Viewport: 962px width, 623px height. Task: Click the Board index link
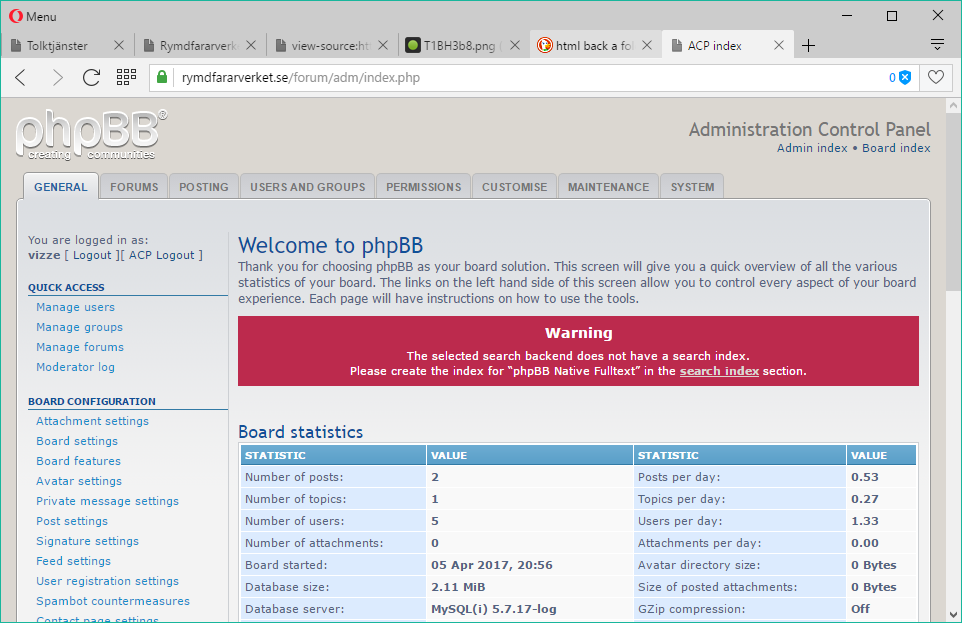pyautogui.click(x=896, y=148)
